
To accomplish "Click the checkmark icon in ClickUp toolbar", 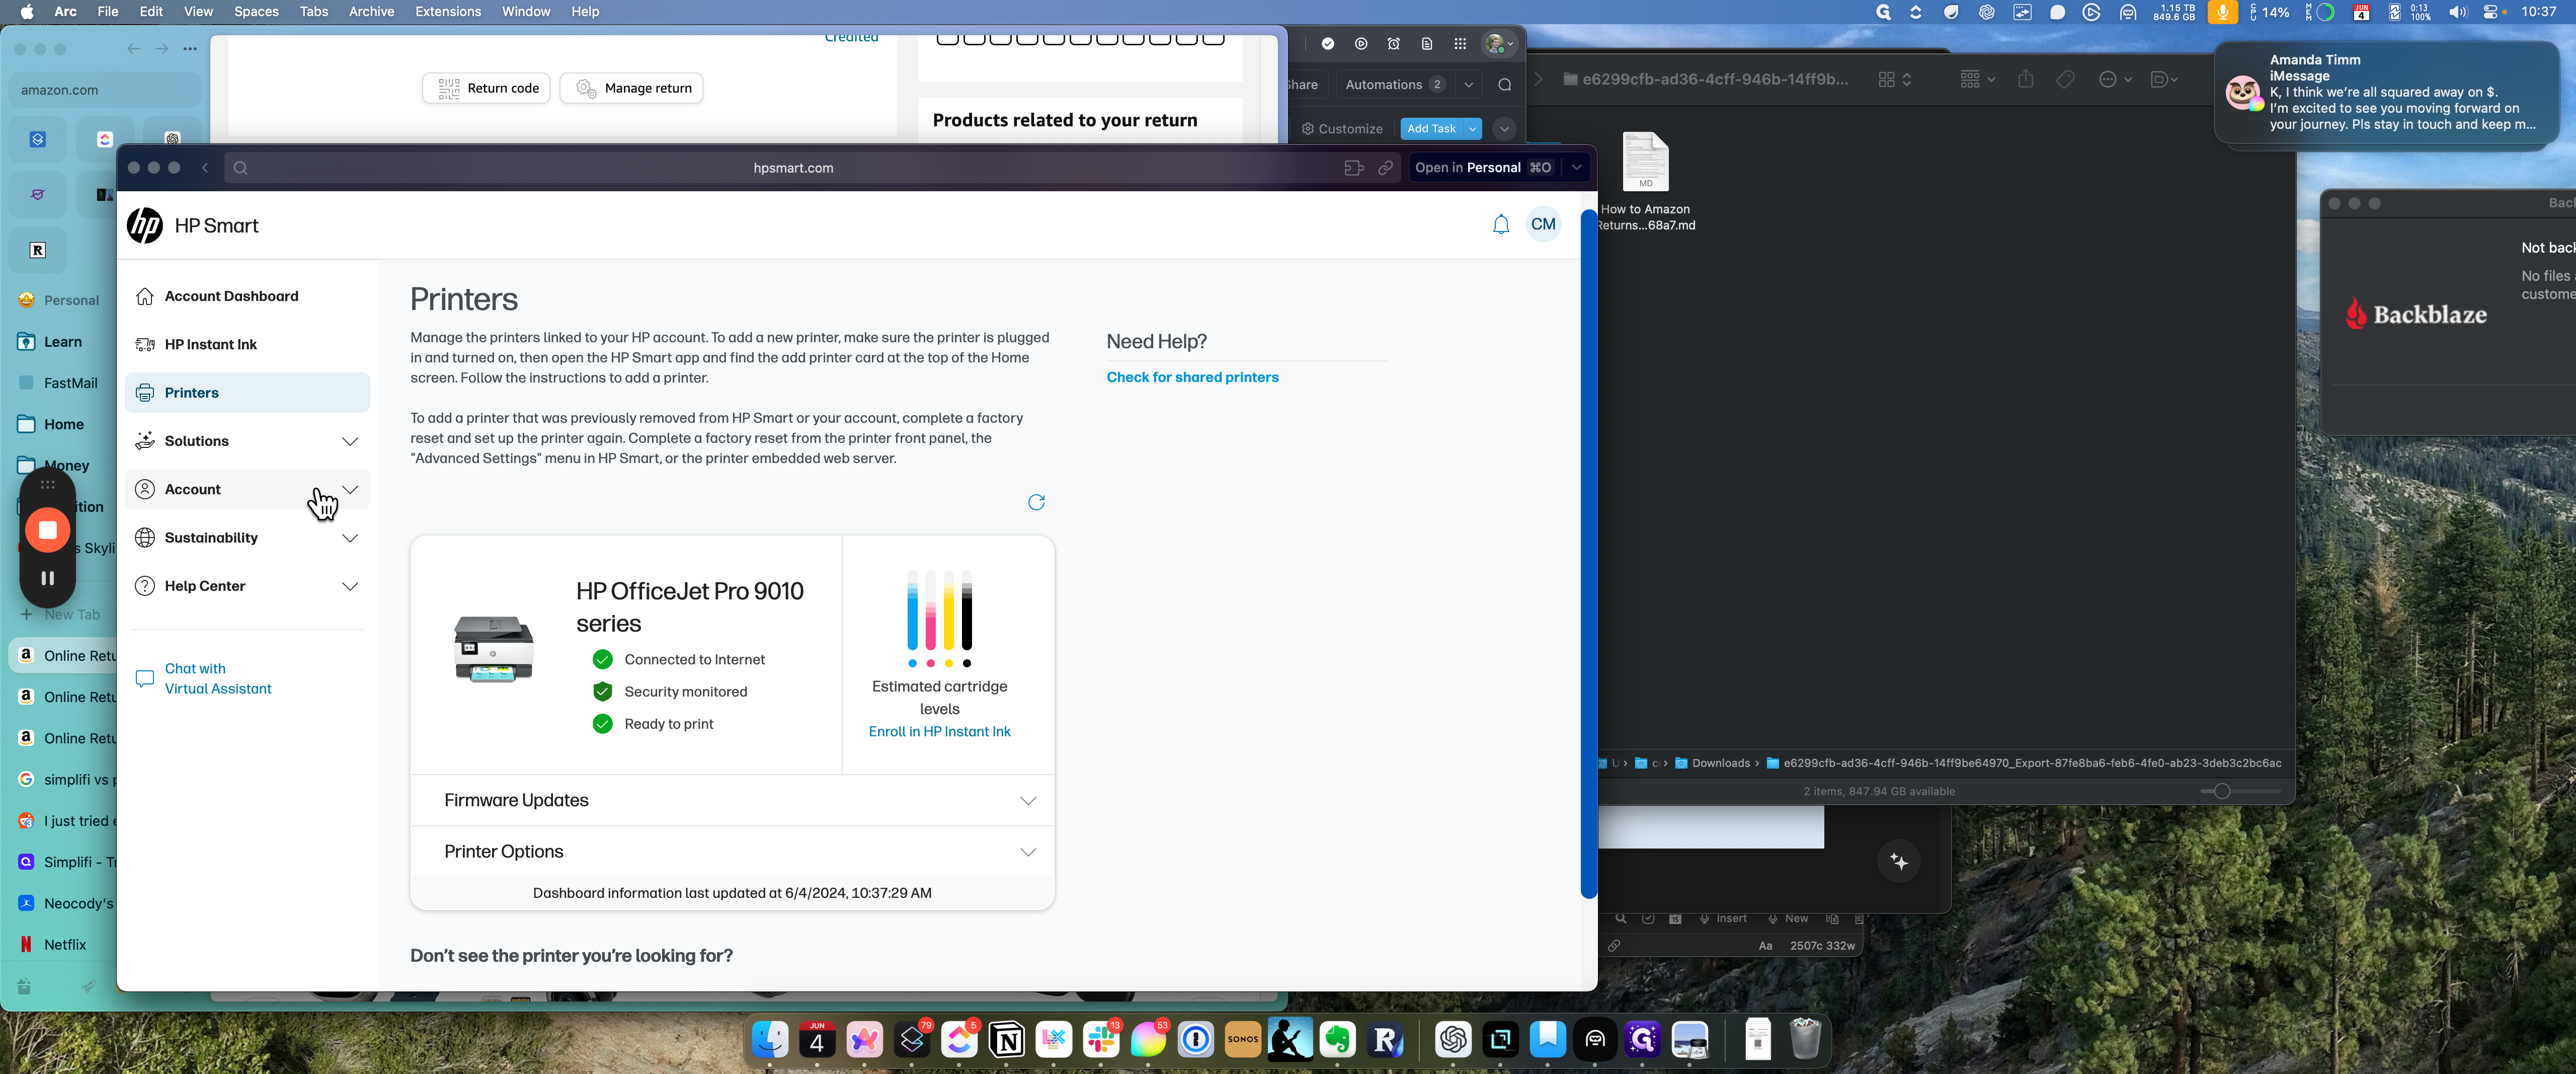I will (x=1328, y=44).
